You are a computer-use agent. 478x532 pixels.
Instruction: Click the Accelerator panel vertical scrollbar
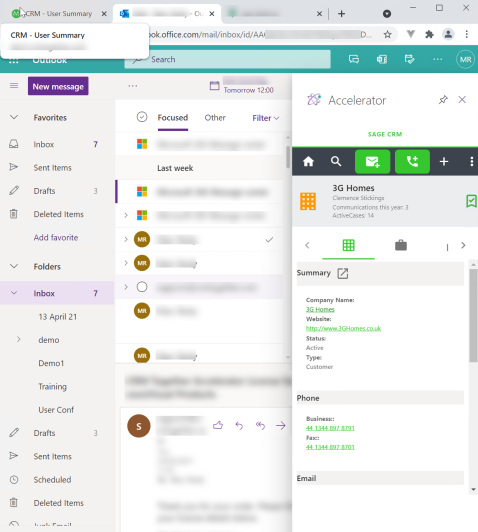[x=473, y=316]
